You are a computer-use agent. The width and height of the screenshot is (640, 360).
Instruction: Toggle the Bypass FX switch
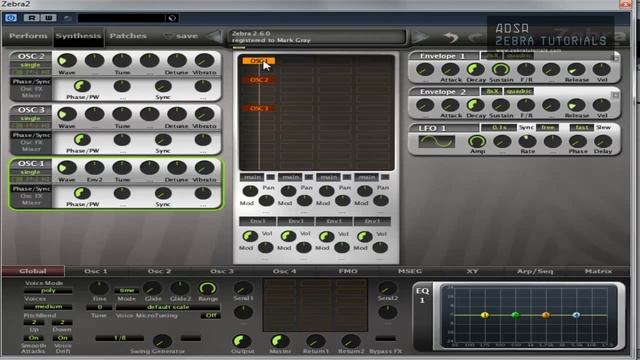pos(385,338)
